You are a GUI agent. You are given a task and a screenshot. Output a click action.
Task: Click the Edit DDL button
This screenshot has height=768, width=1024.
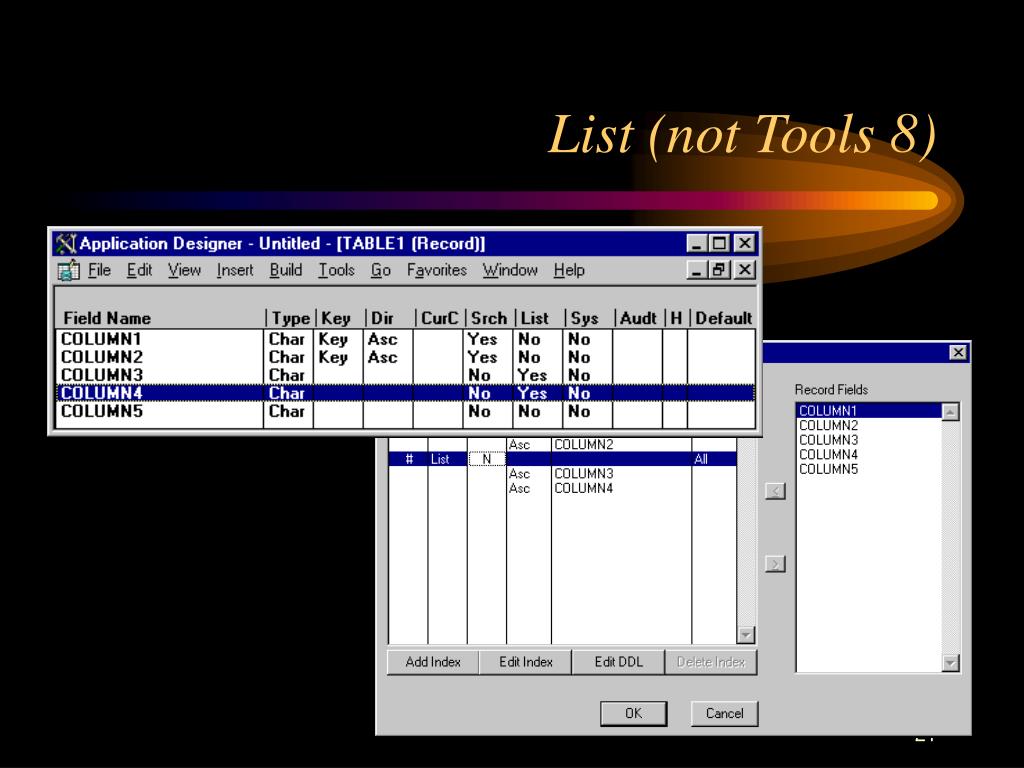pyautogui.click(x=618, y=662)
